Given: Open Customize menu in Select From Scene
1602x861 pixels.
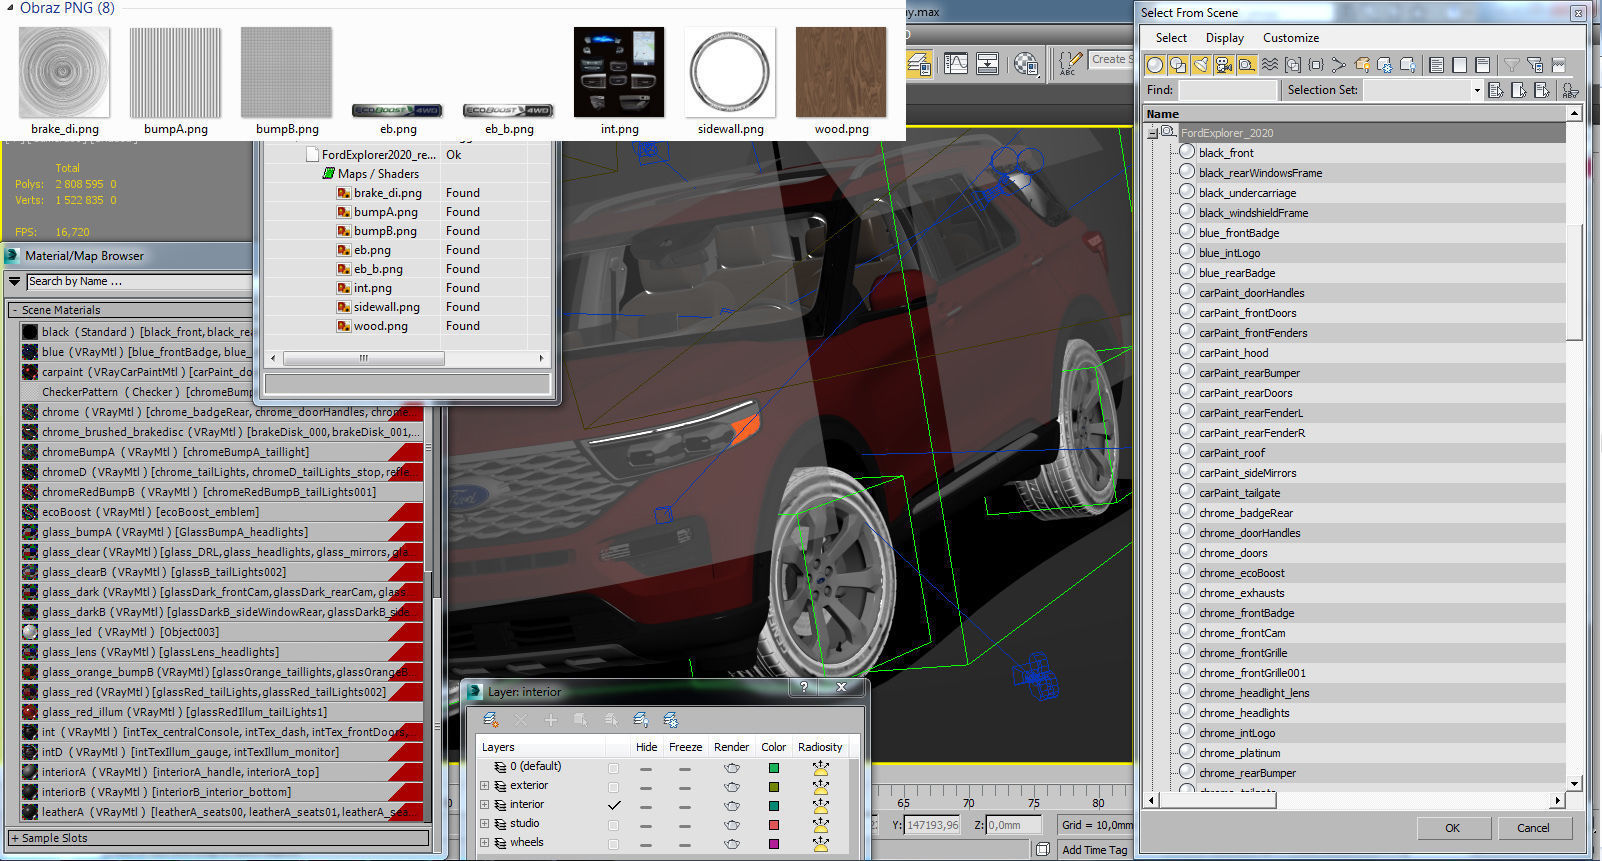Looking at the screenshot, I should [1290, 38].
